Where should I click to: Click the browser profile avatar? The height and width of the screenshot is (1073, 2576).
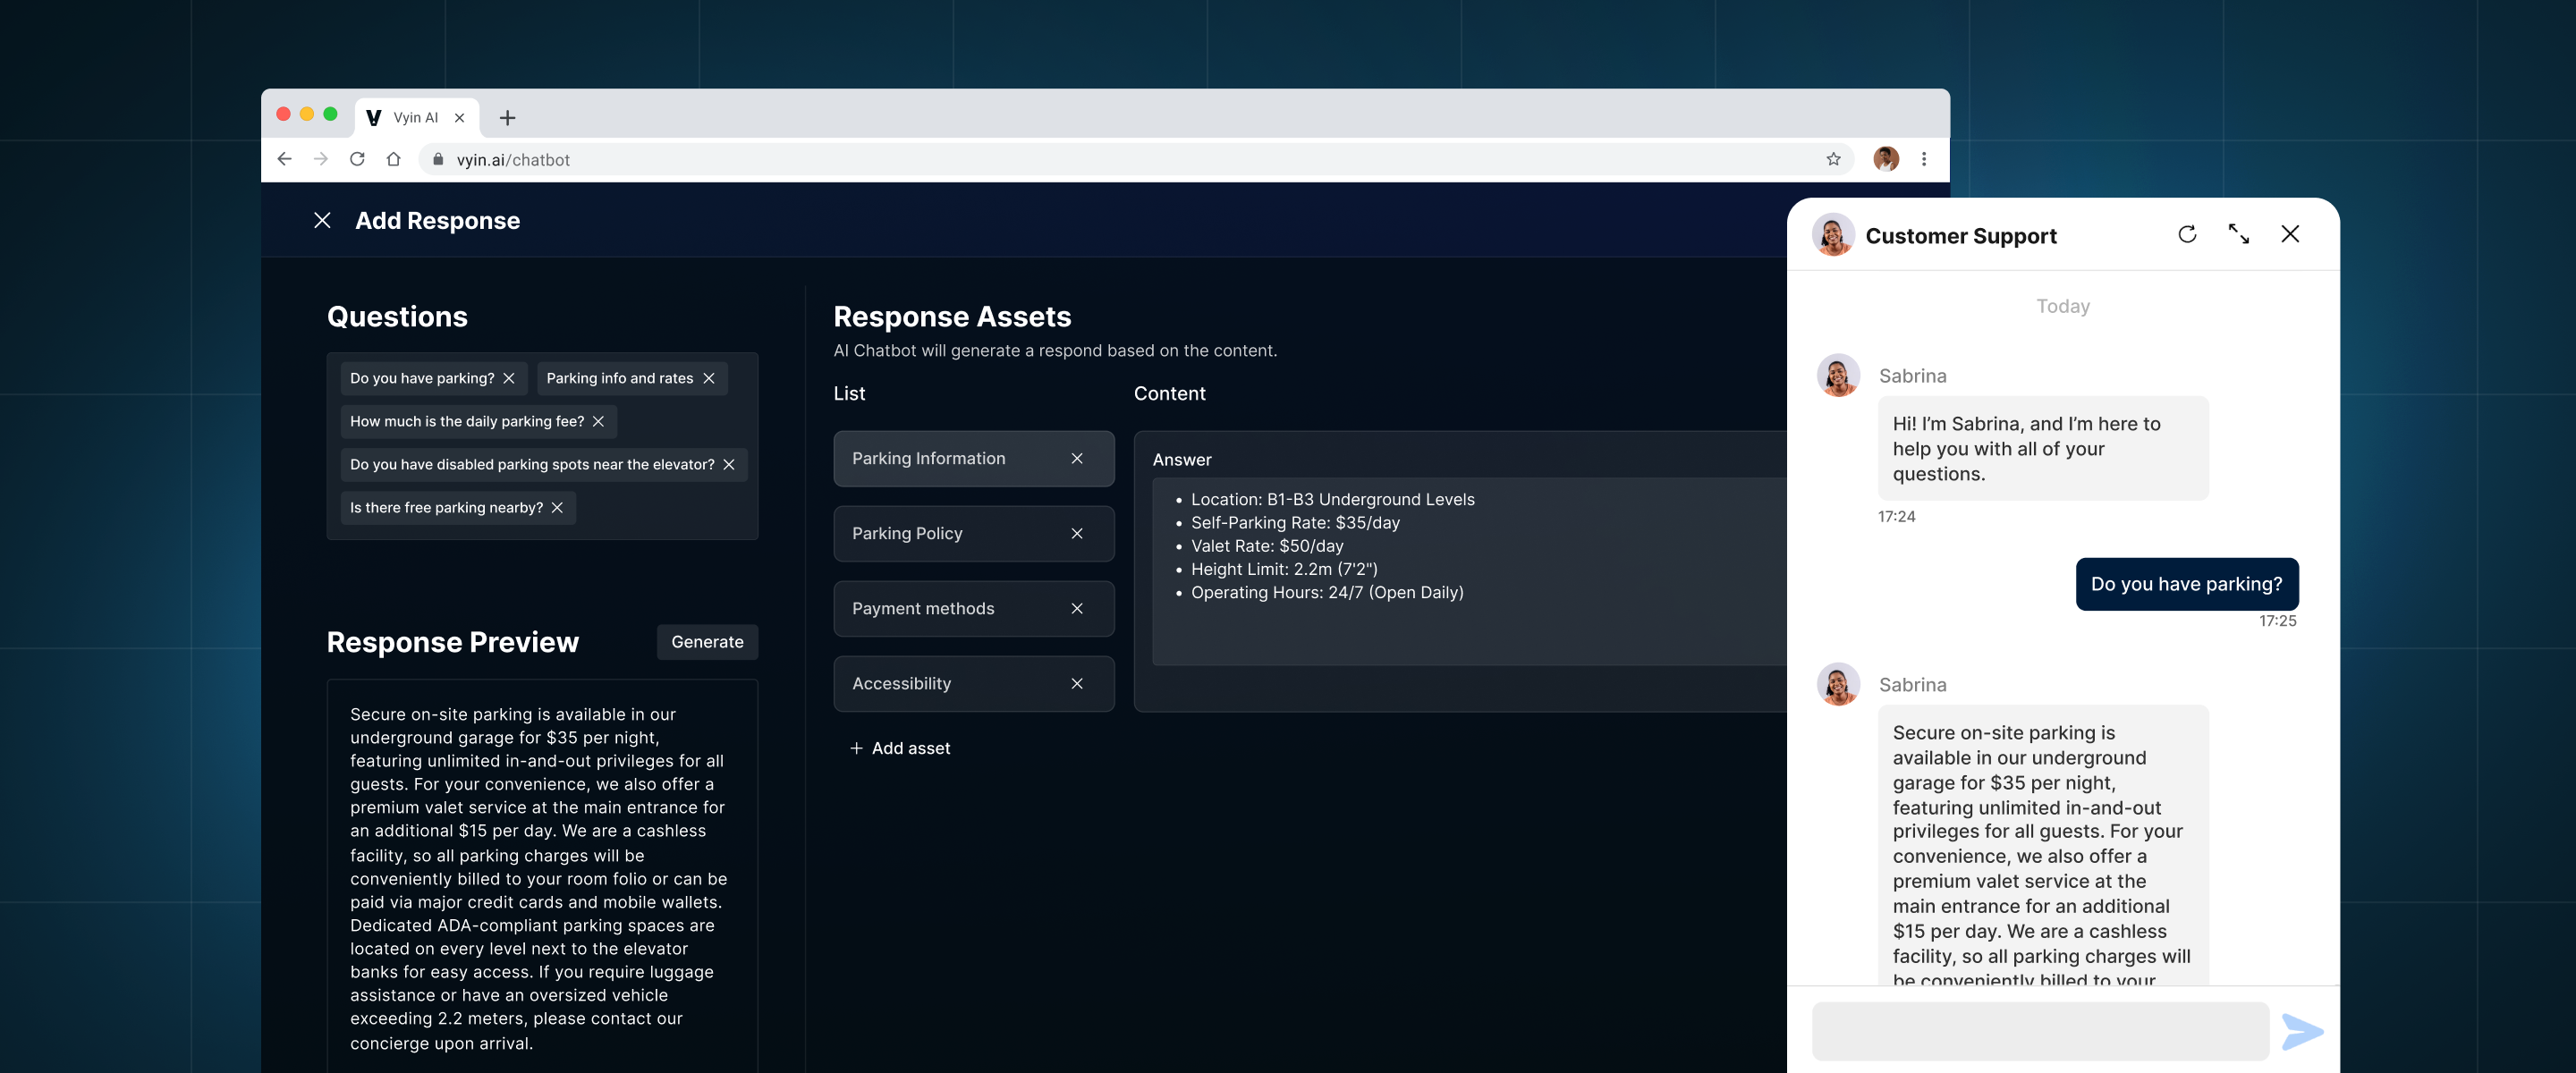(1885, 159)
